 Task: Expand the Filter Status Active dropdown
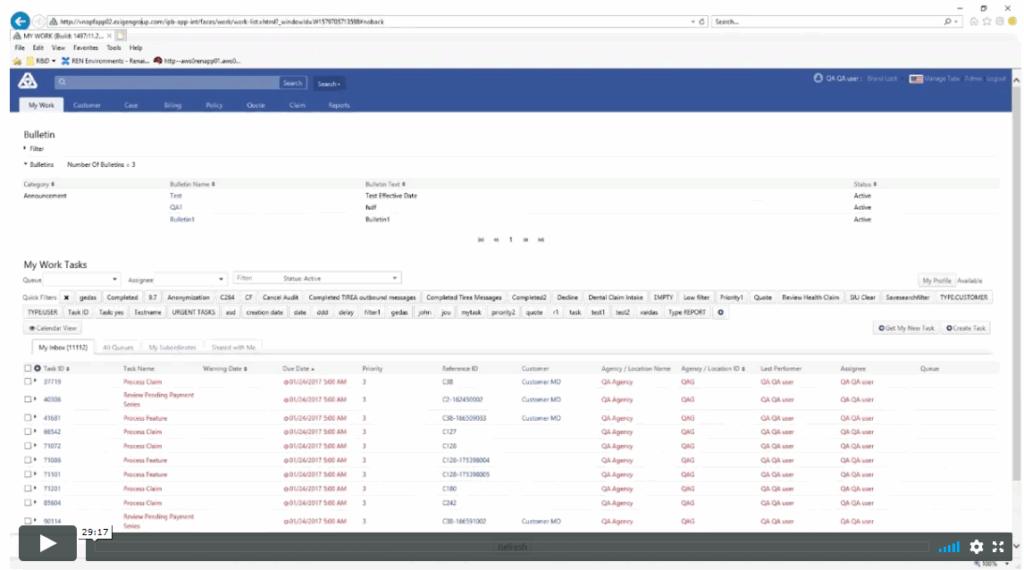point(317,278)
